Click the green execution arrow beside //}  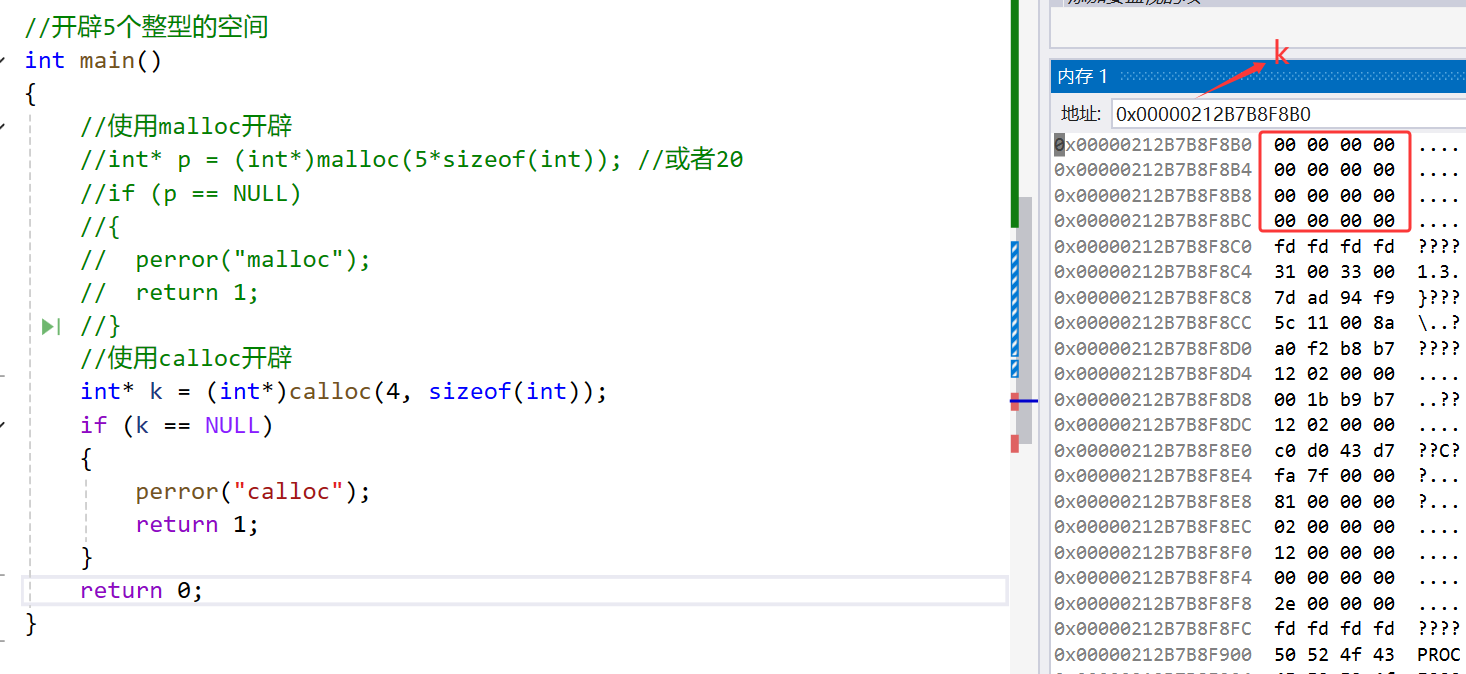pyautogui.click(x=52, y=326)
